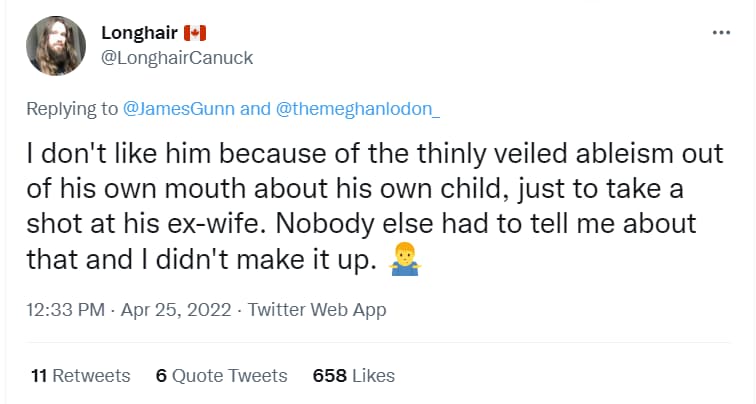This screenshot has height=404, width=756.
Task: Visit the @themeghanlodon_ mention link
Action: pyautogui.click(x=358, y=109)
